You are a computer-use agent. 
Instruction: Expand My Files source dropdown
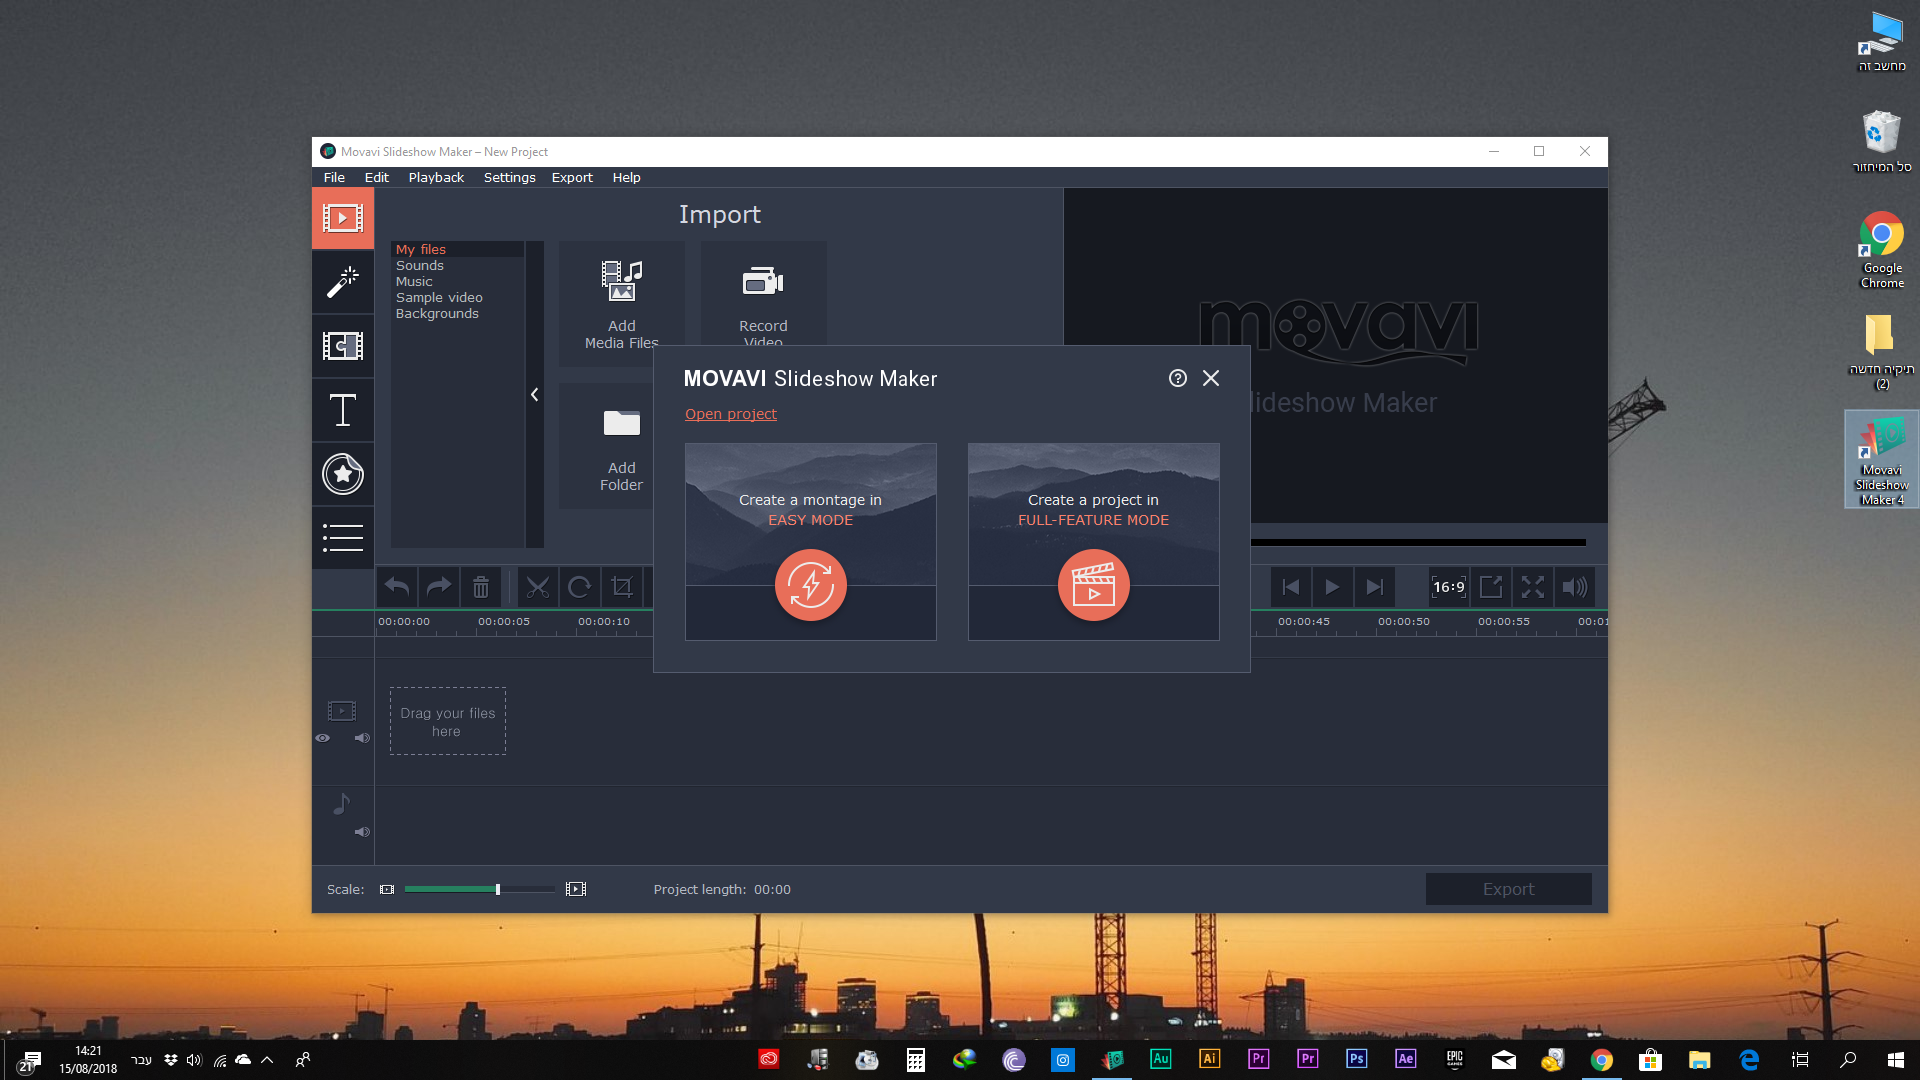[422, 249]
